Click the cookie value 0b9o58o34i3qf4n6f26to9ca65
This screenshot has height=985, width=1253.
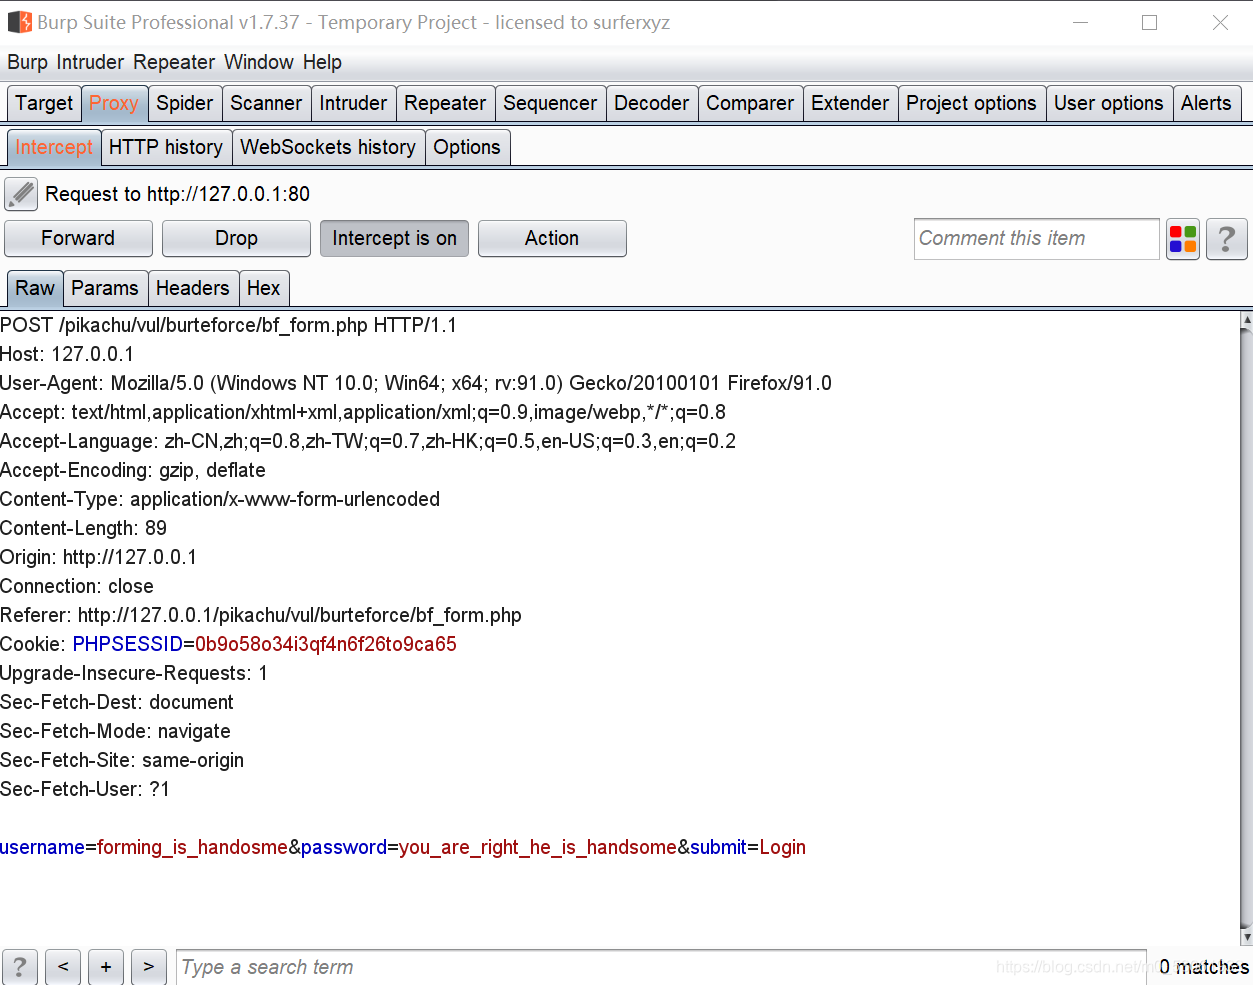326,644
